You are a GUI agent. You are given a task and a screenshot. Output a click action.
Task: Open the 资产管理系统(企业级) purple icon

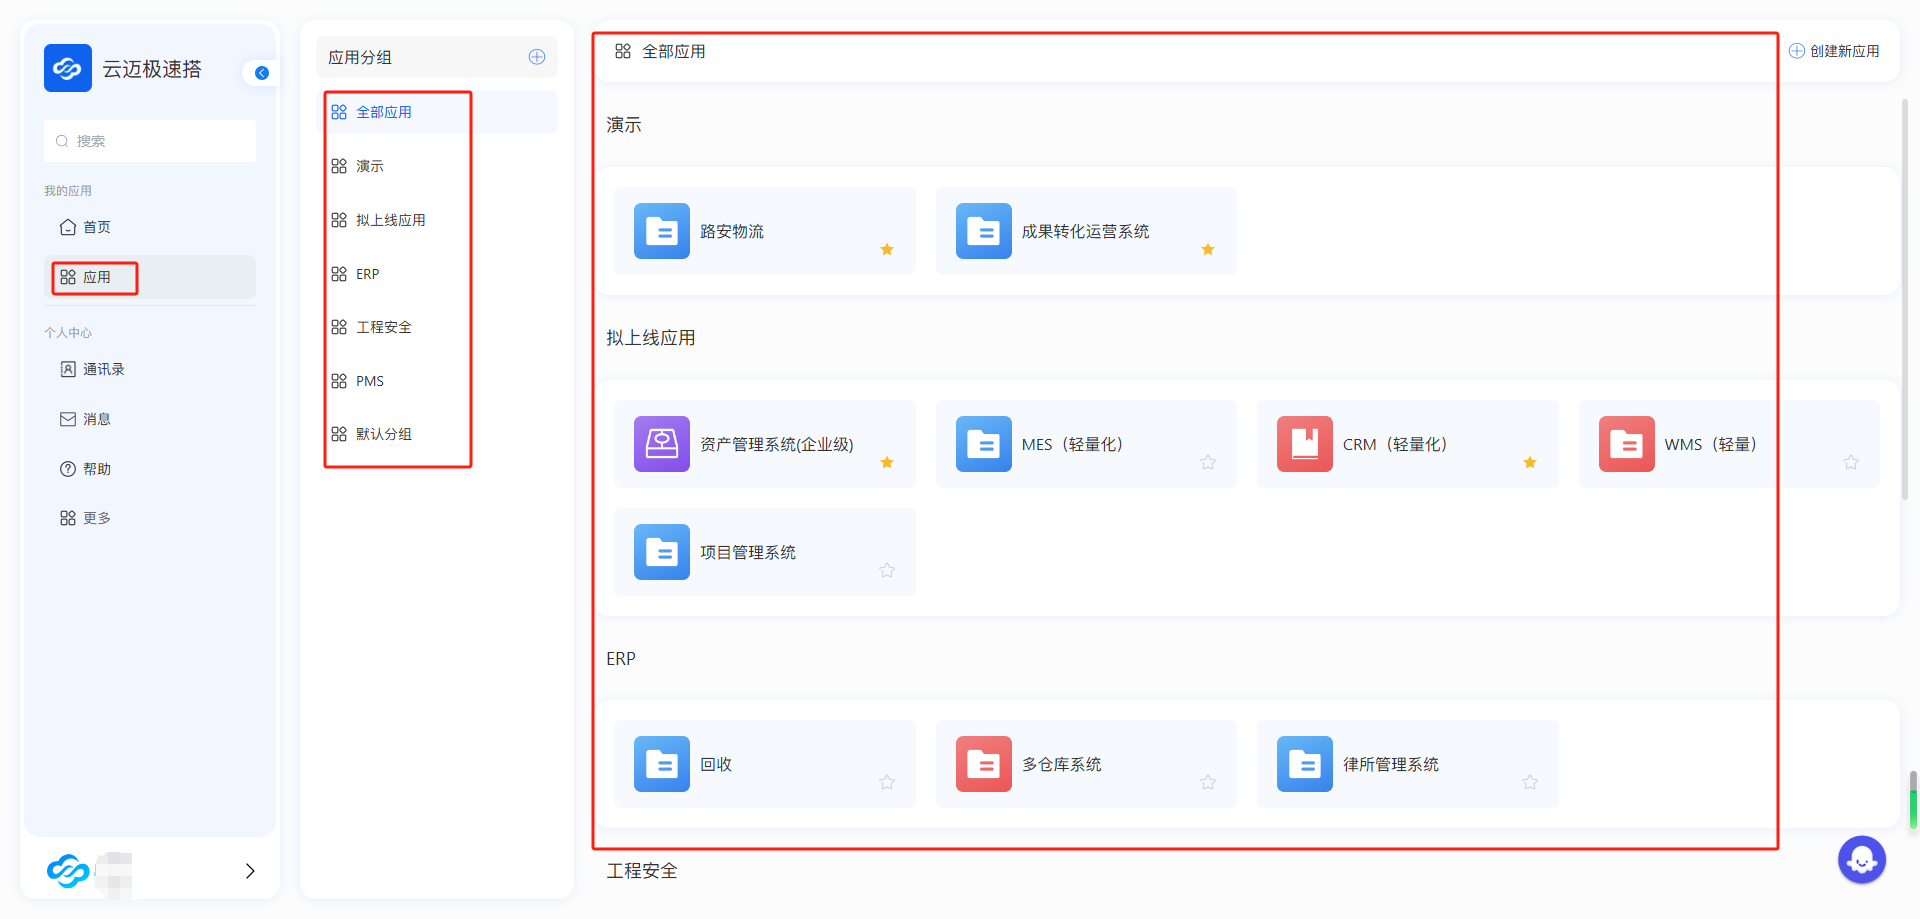662,444
